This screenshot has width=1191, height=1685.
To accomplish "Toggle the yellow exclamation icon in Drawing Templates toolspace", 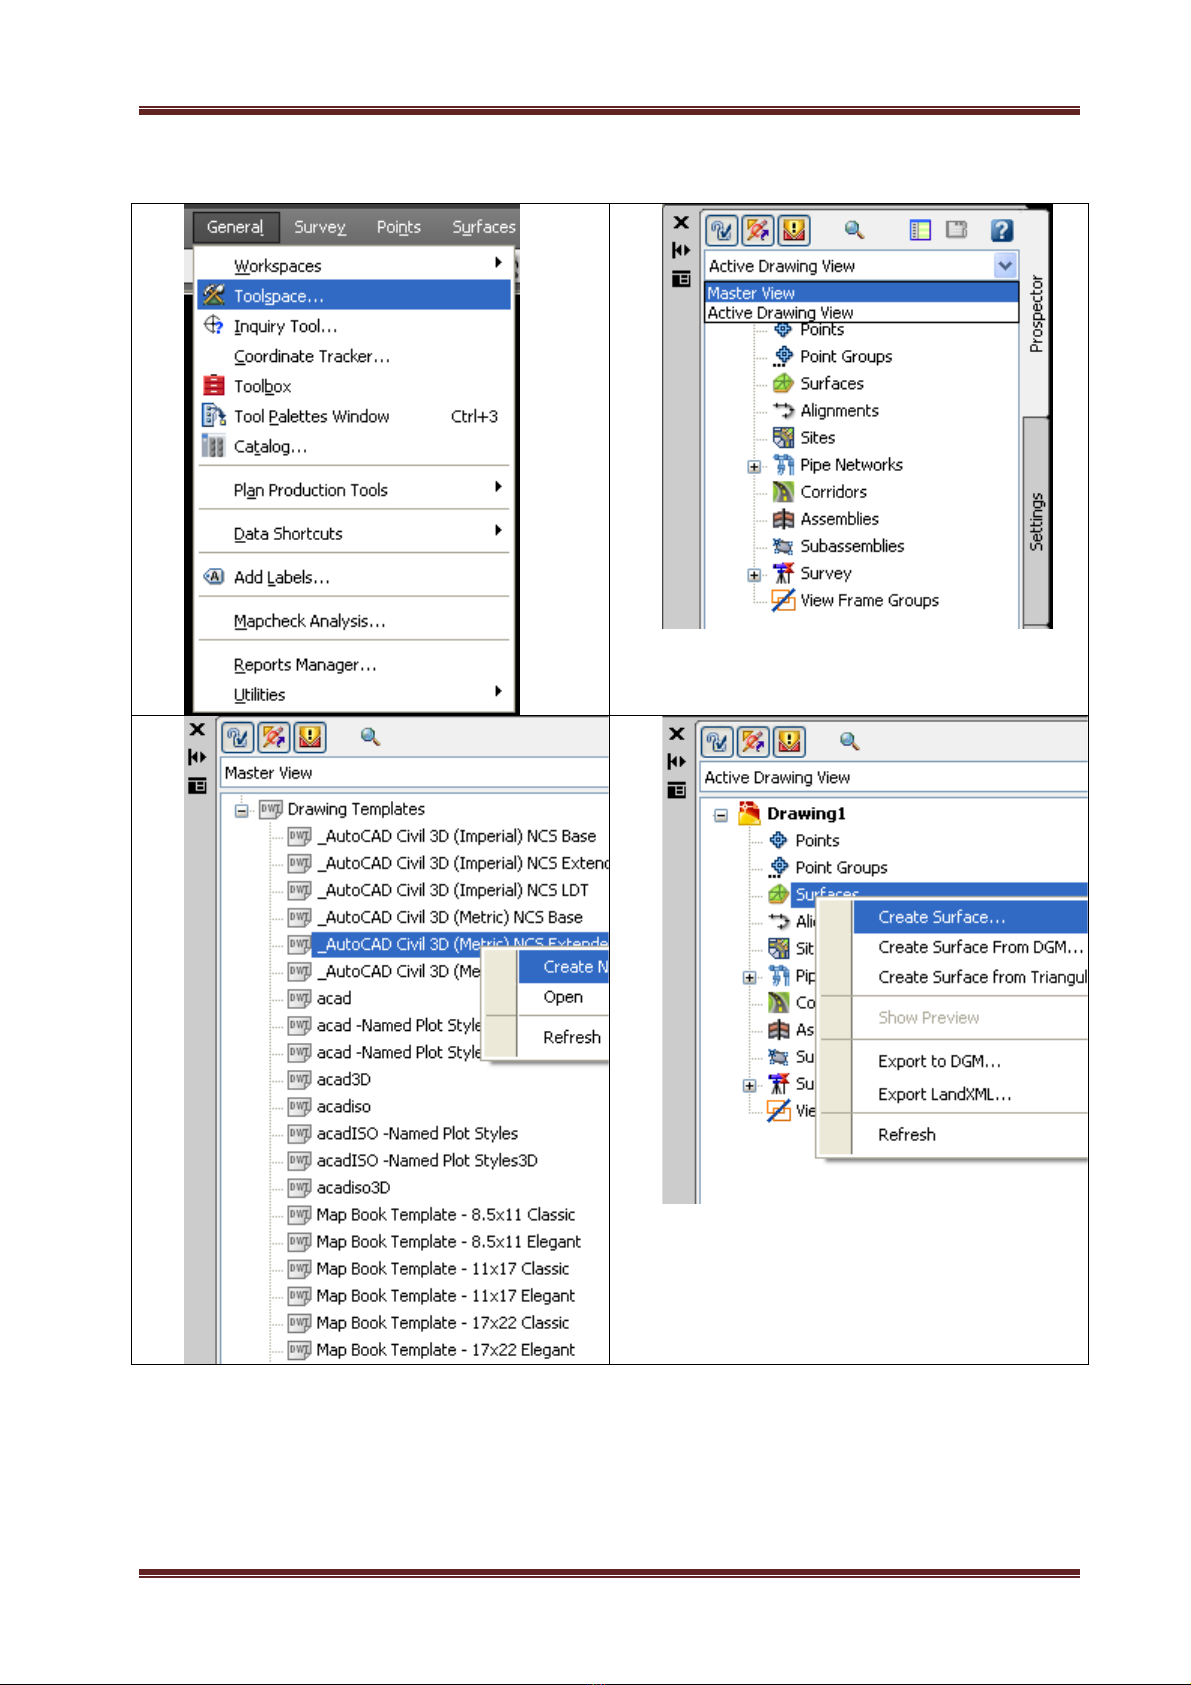I will [x=310, y=737].
